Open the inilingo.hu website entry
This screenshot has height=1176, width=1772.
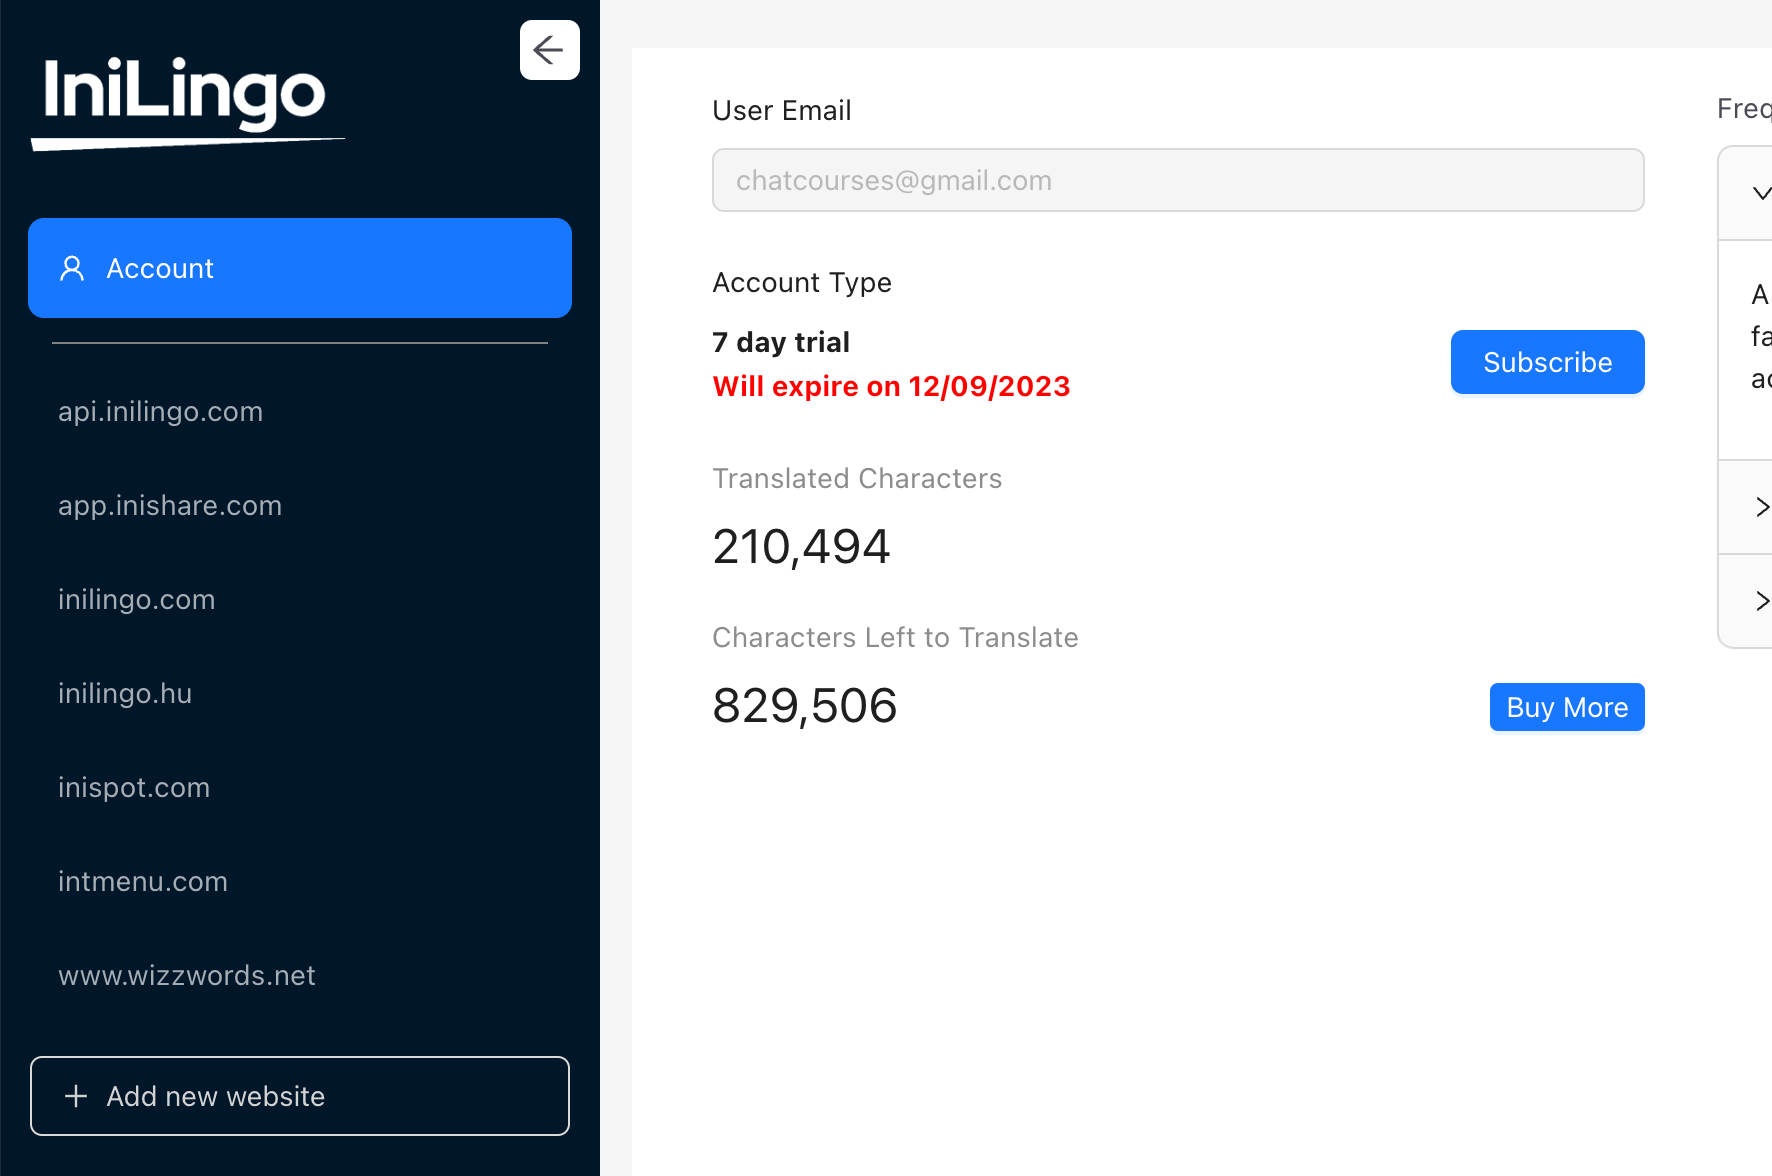[125, 694]
